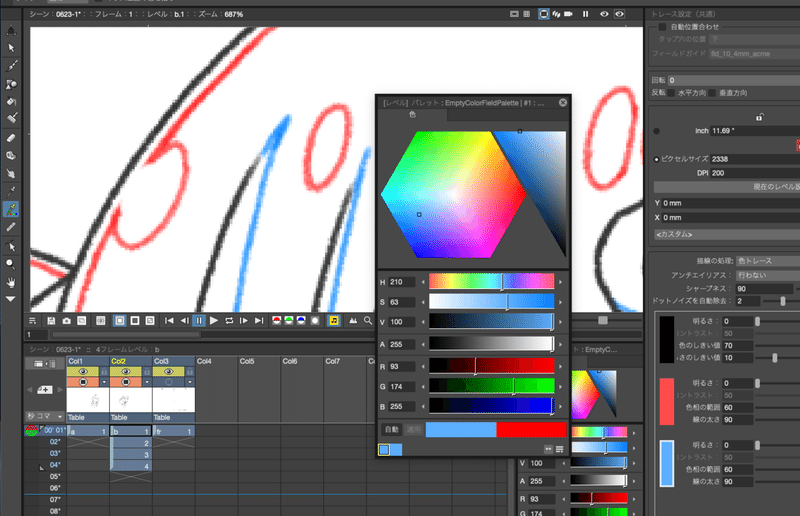
Task: Select the arrow Selection tool
Action: [11, 48]
